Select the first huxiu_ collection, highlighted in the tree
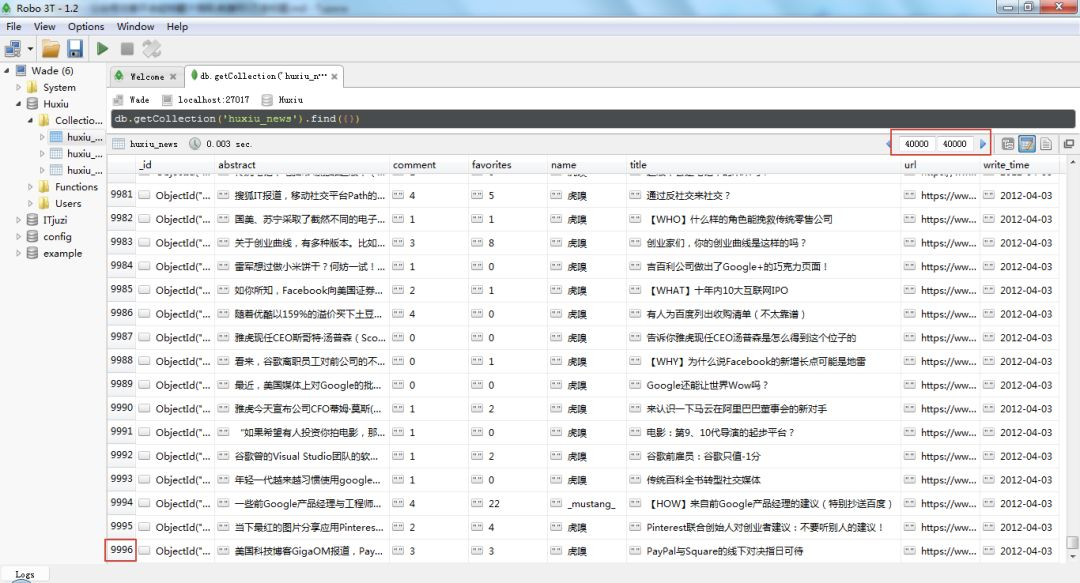The image size is (1080, 583). pos(84,137)
